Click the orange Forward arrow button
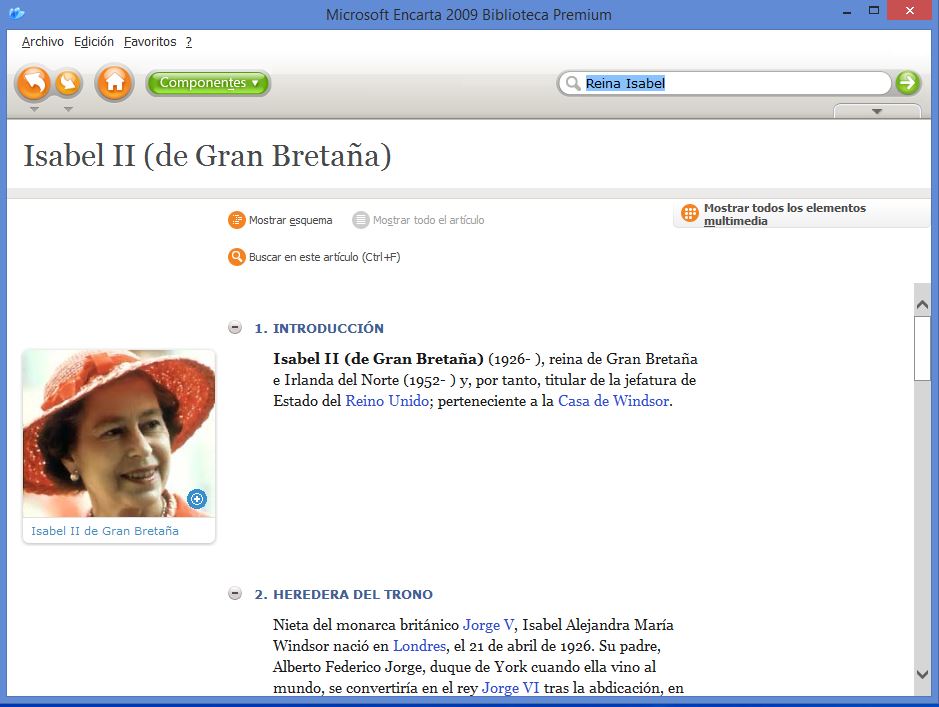939x707 pixels. (x=68, y=83)
